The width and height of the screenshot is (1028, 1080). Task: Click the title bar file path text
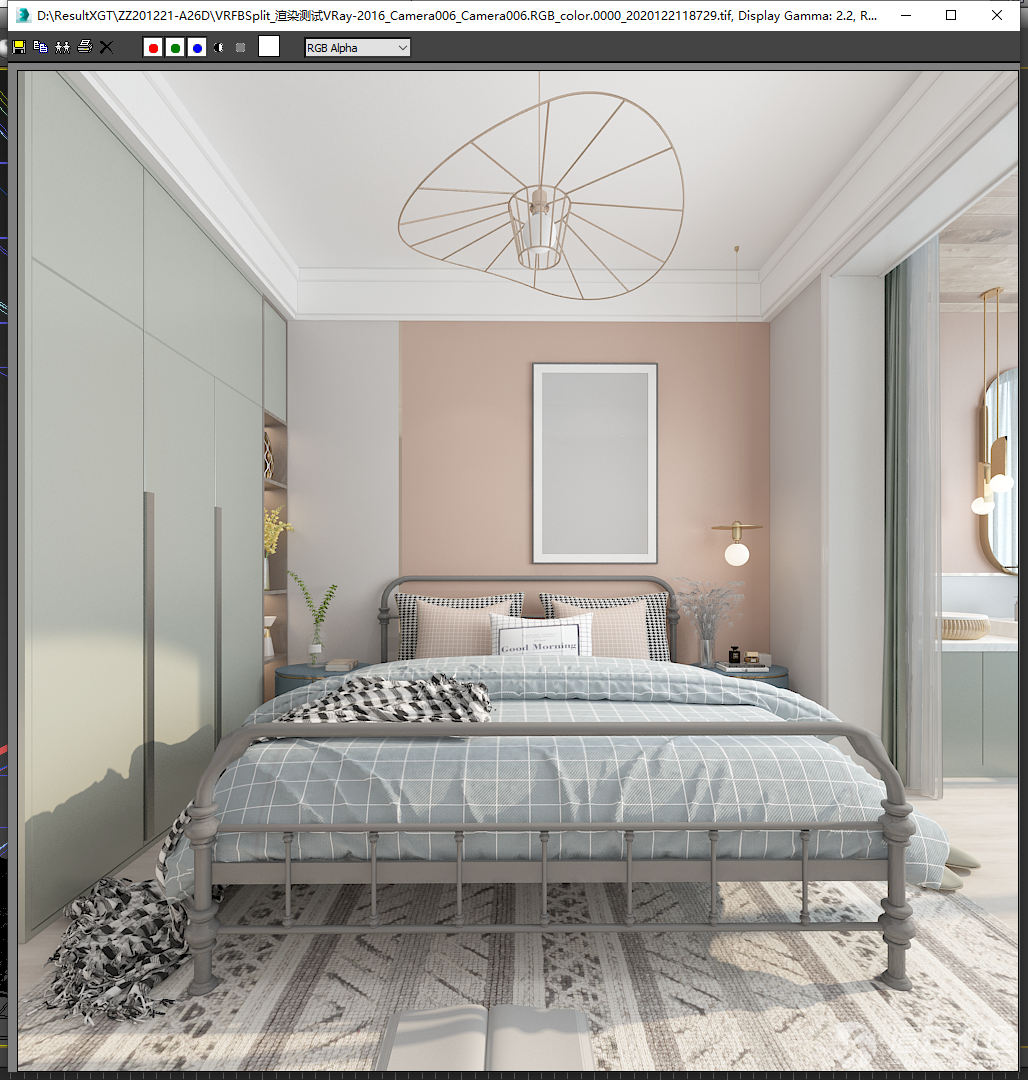[x=450, y=16]
